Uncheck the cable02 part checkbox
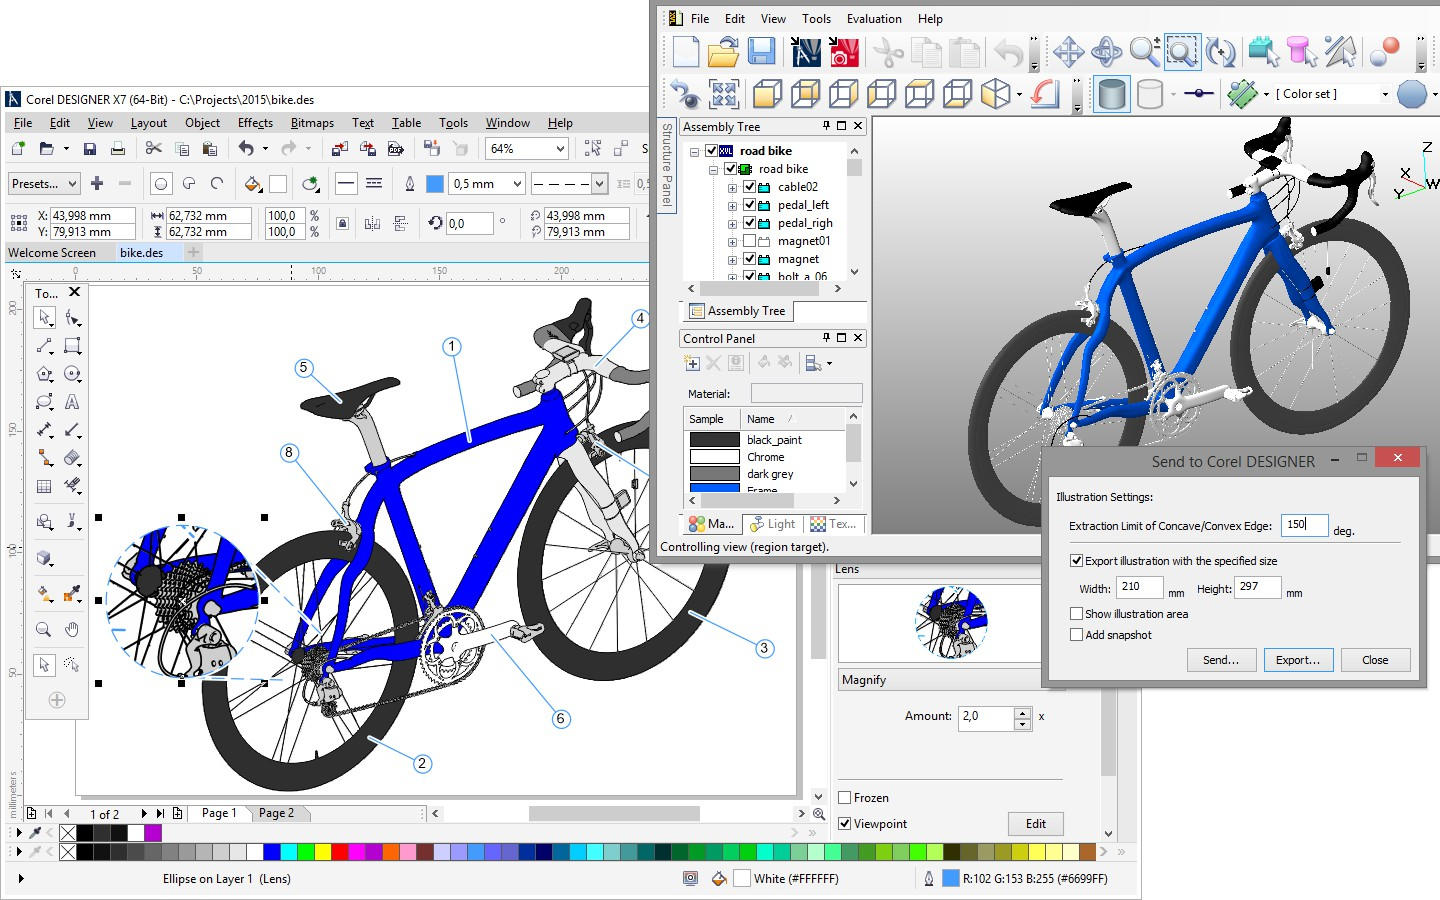This screenshot has width=1440, height=900. point(749,187)
